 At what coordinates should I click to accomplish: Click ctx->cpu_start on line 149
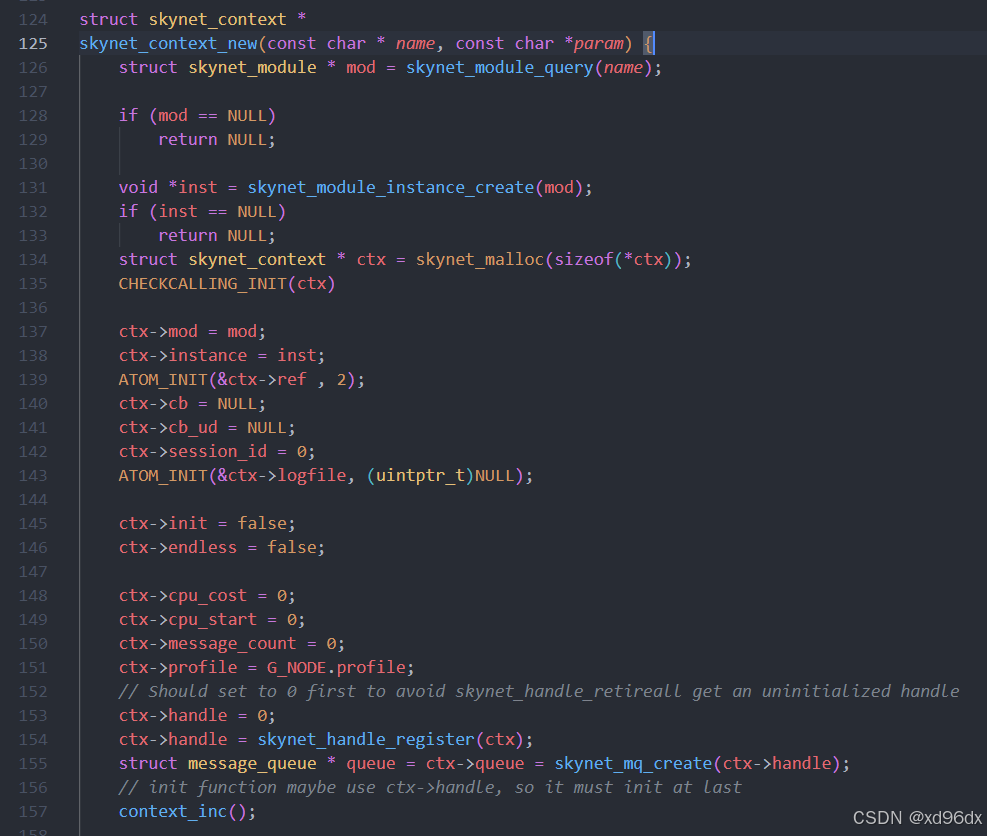[x=188, y=619]
